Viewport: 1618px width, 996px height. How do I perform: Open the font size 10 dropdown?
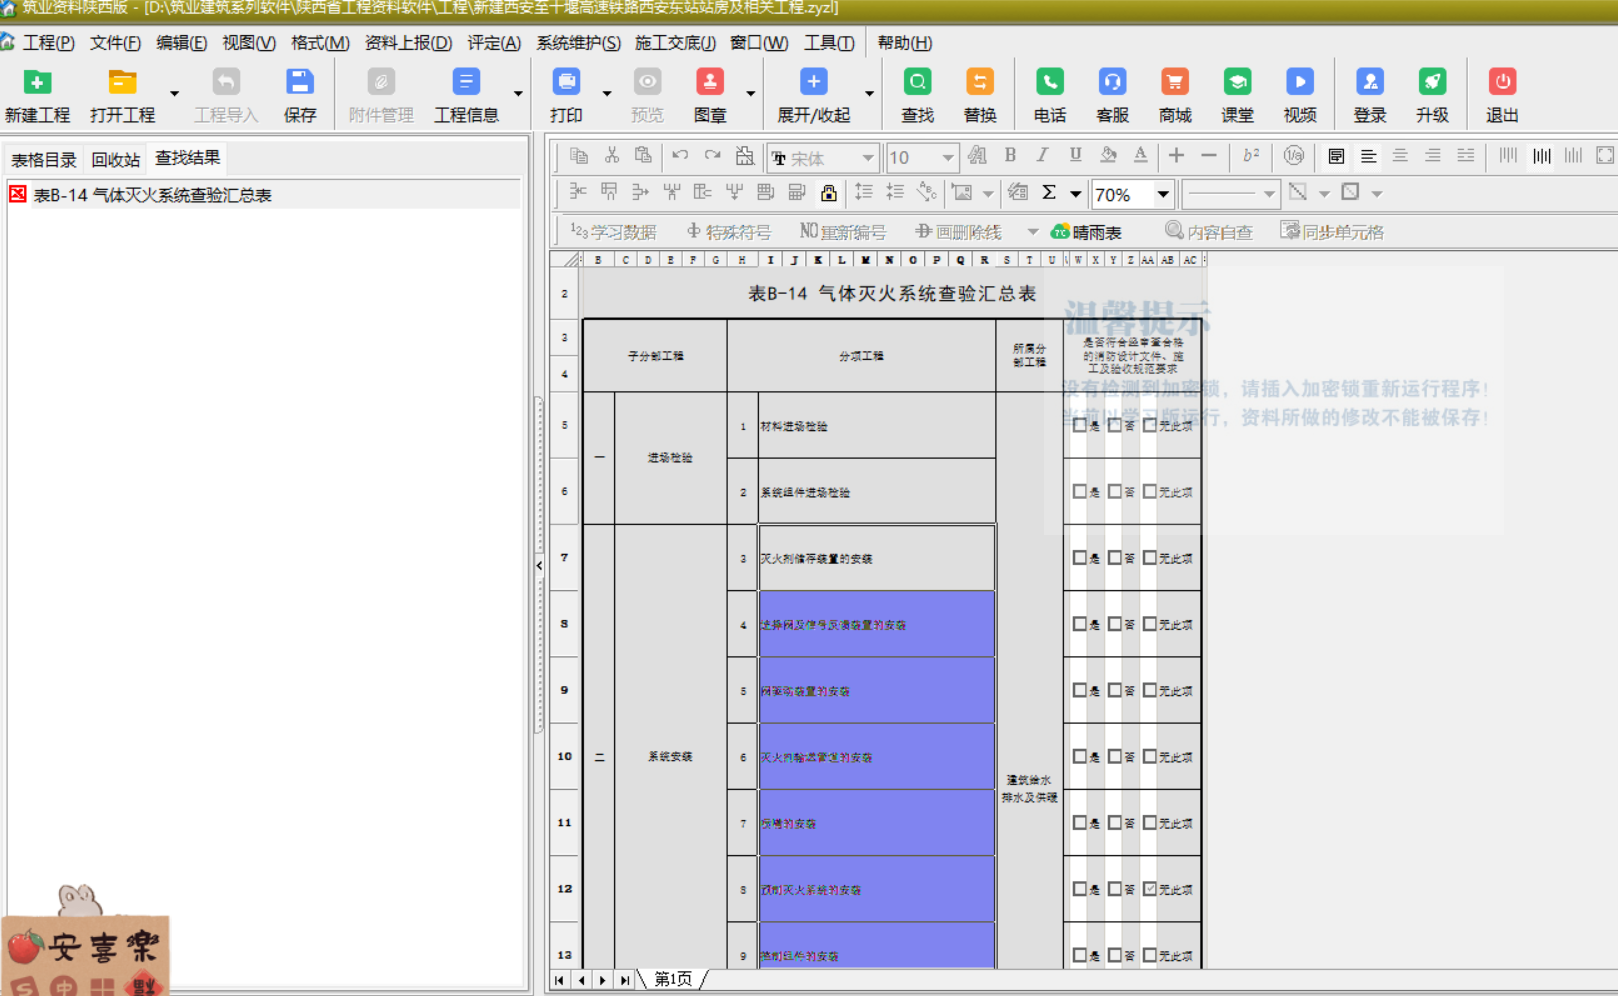coord(946,158)
